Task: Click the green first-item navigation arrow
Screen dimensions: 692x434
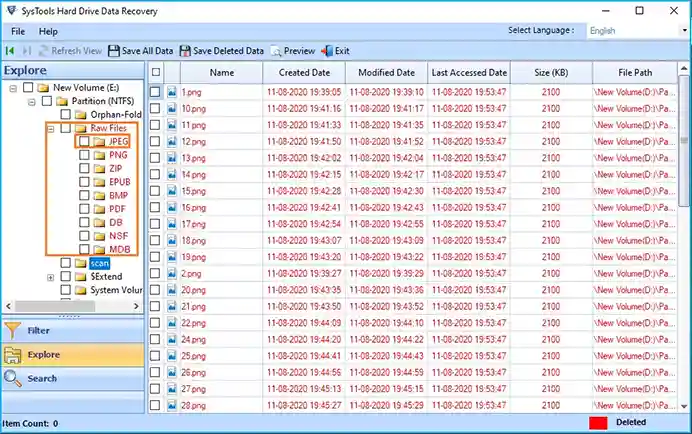Action: (x=10, y=51)
